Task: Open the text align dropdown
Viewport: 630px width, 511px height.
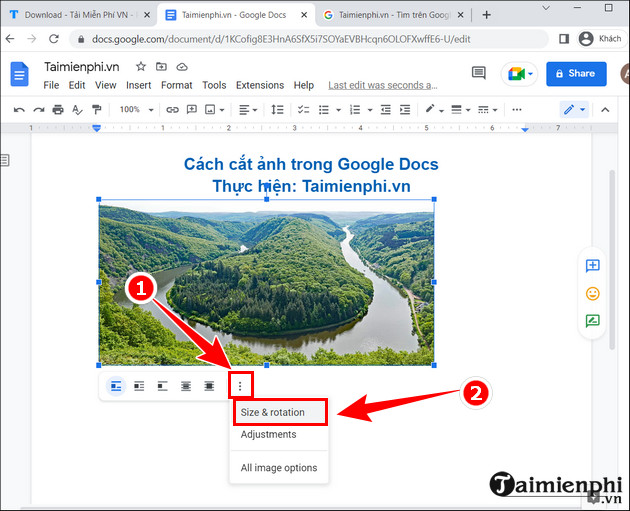Action: (x=248, y=110)
